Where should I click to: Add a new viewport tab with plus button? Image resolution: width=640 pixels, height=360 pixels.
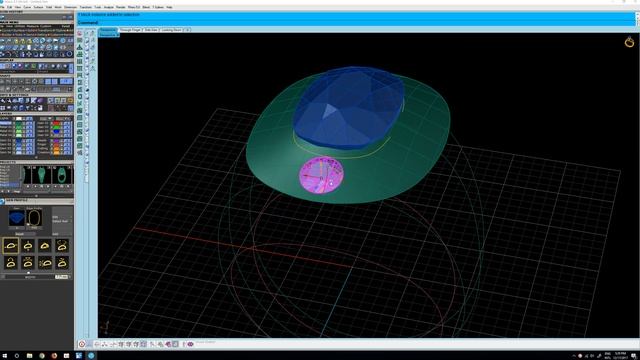(187, 30)
